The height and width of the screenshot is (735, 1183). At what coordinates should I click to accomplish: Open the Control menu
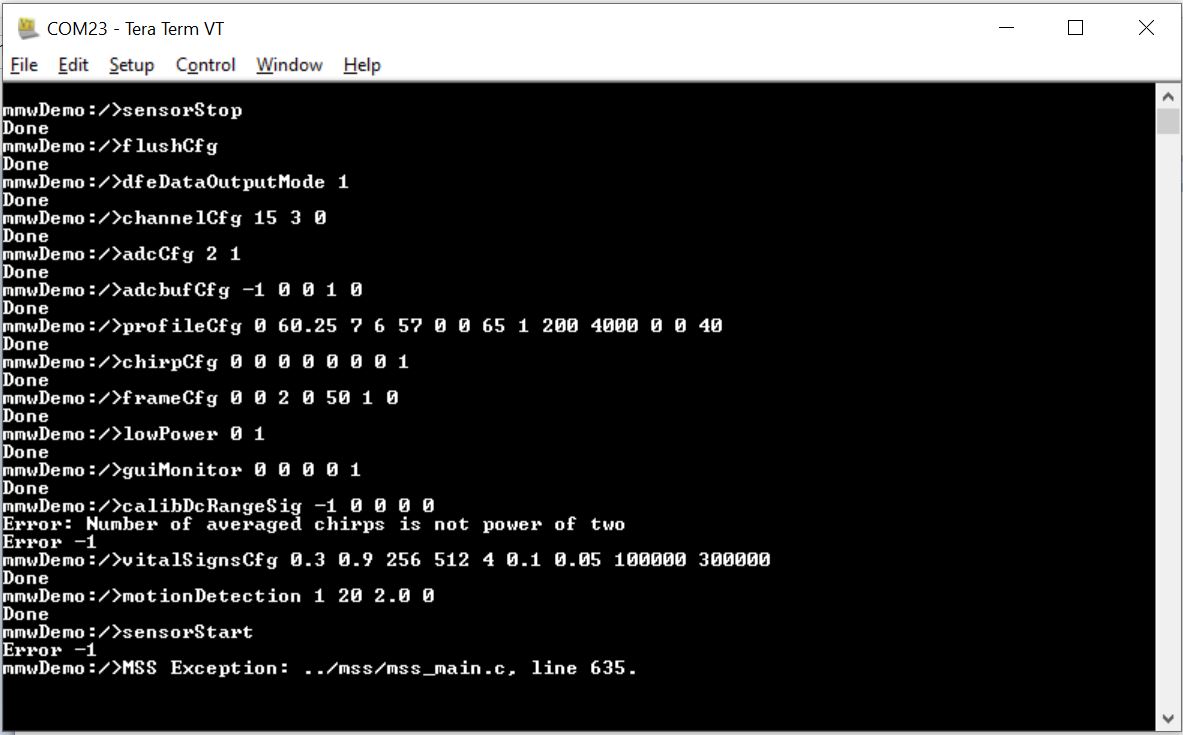205,65
